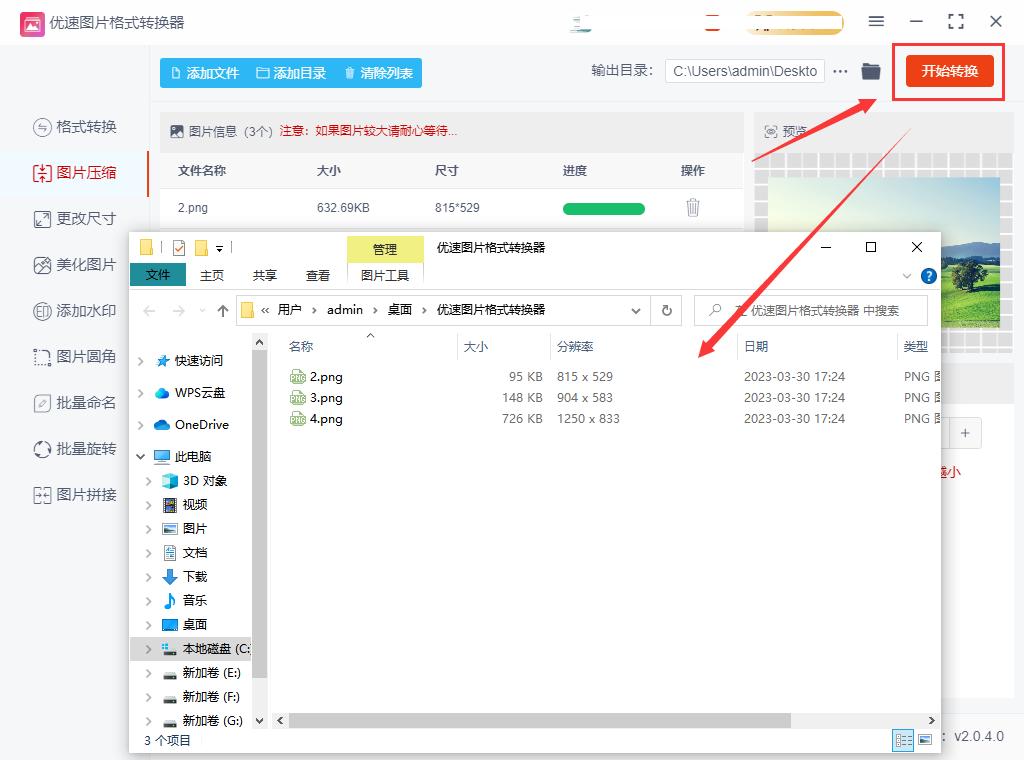Open the 文件 menu in Explorer

coord(157,275)
